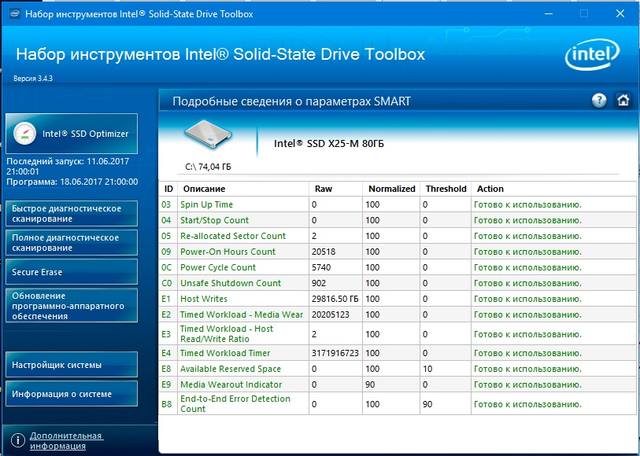Run Быстрое диагностическое сканирование
Image resolution: width=640 pixels, height=456 pixels.
[72, 214]
